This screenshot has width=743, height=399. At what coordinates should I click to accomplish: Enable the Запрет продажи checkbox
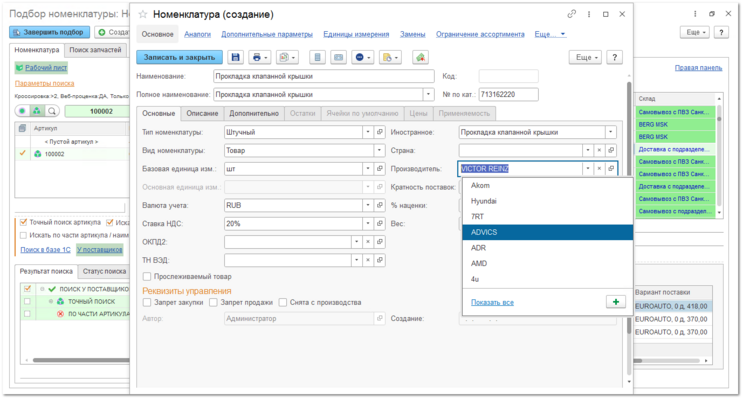tap(213, 302)
